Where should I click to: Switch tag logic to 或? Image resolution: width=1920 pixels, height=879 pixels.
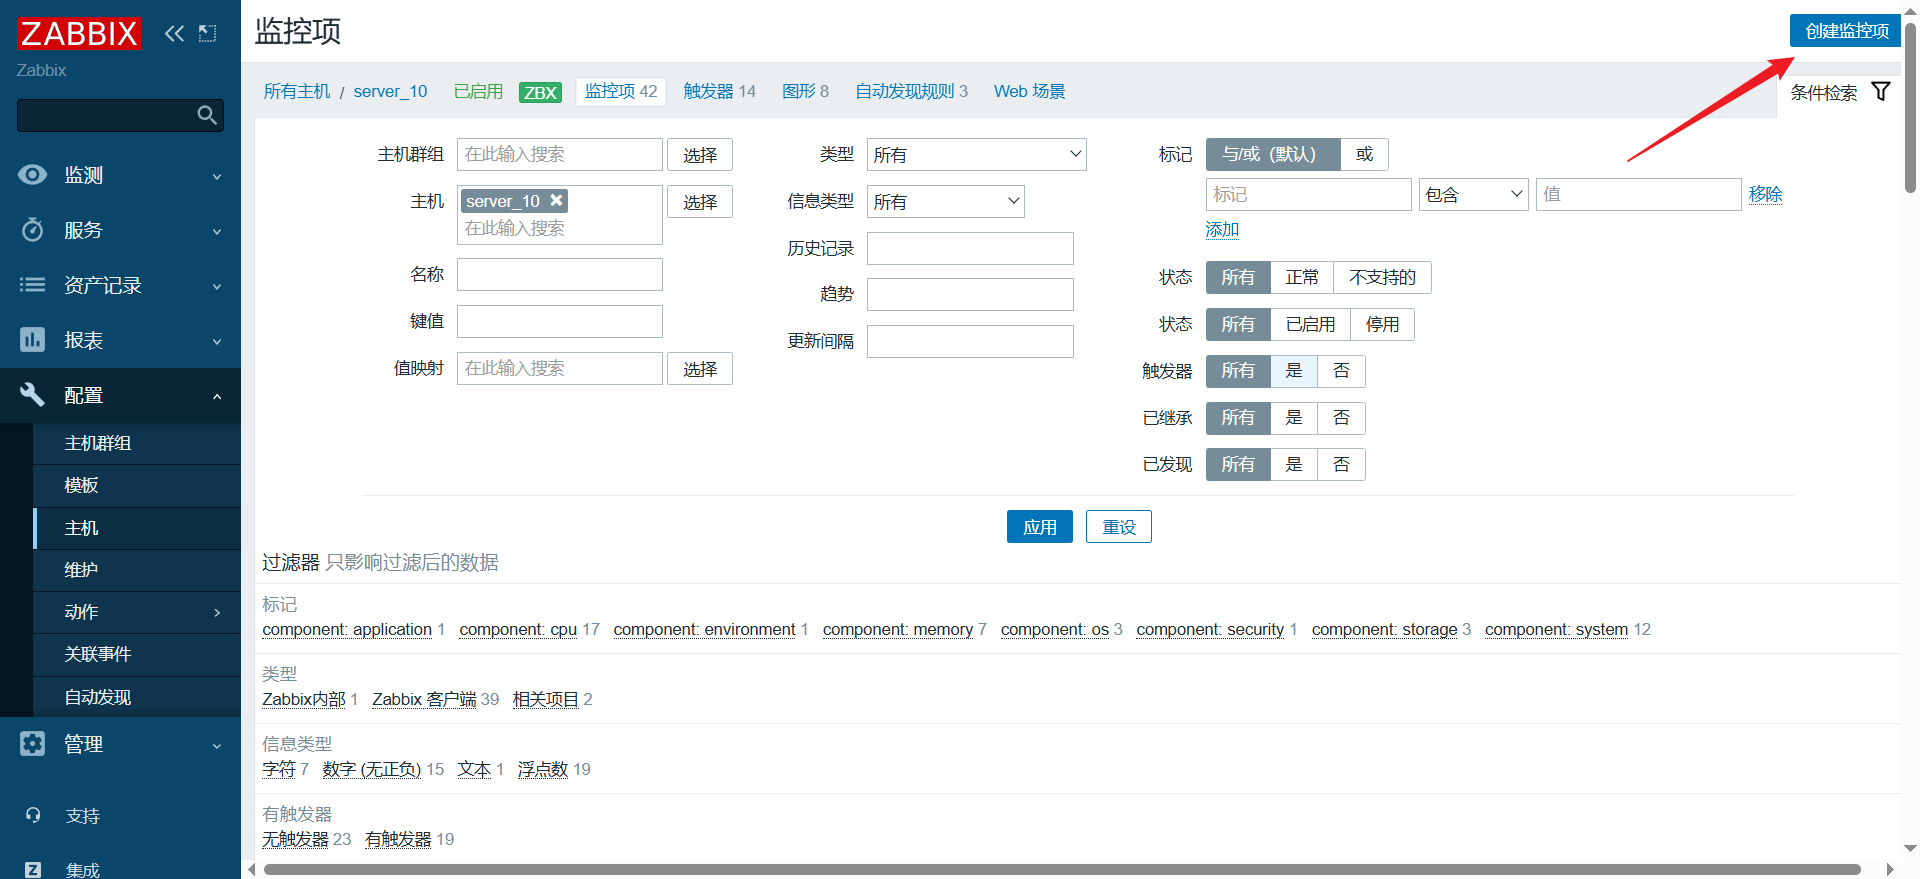pos(1364,154)
